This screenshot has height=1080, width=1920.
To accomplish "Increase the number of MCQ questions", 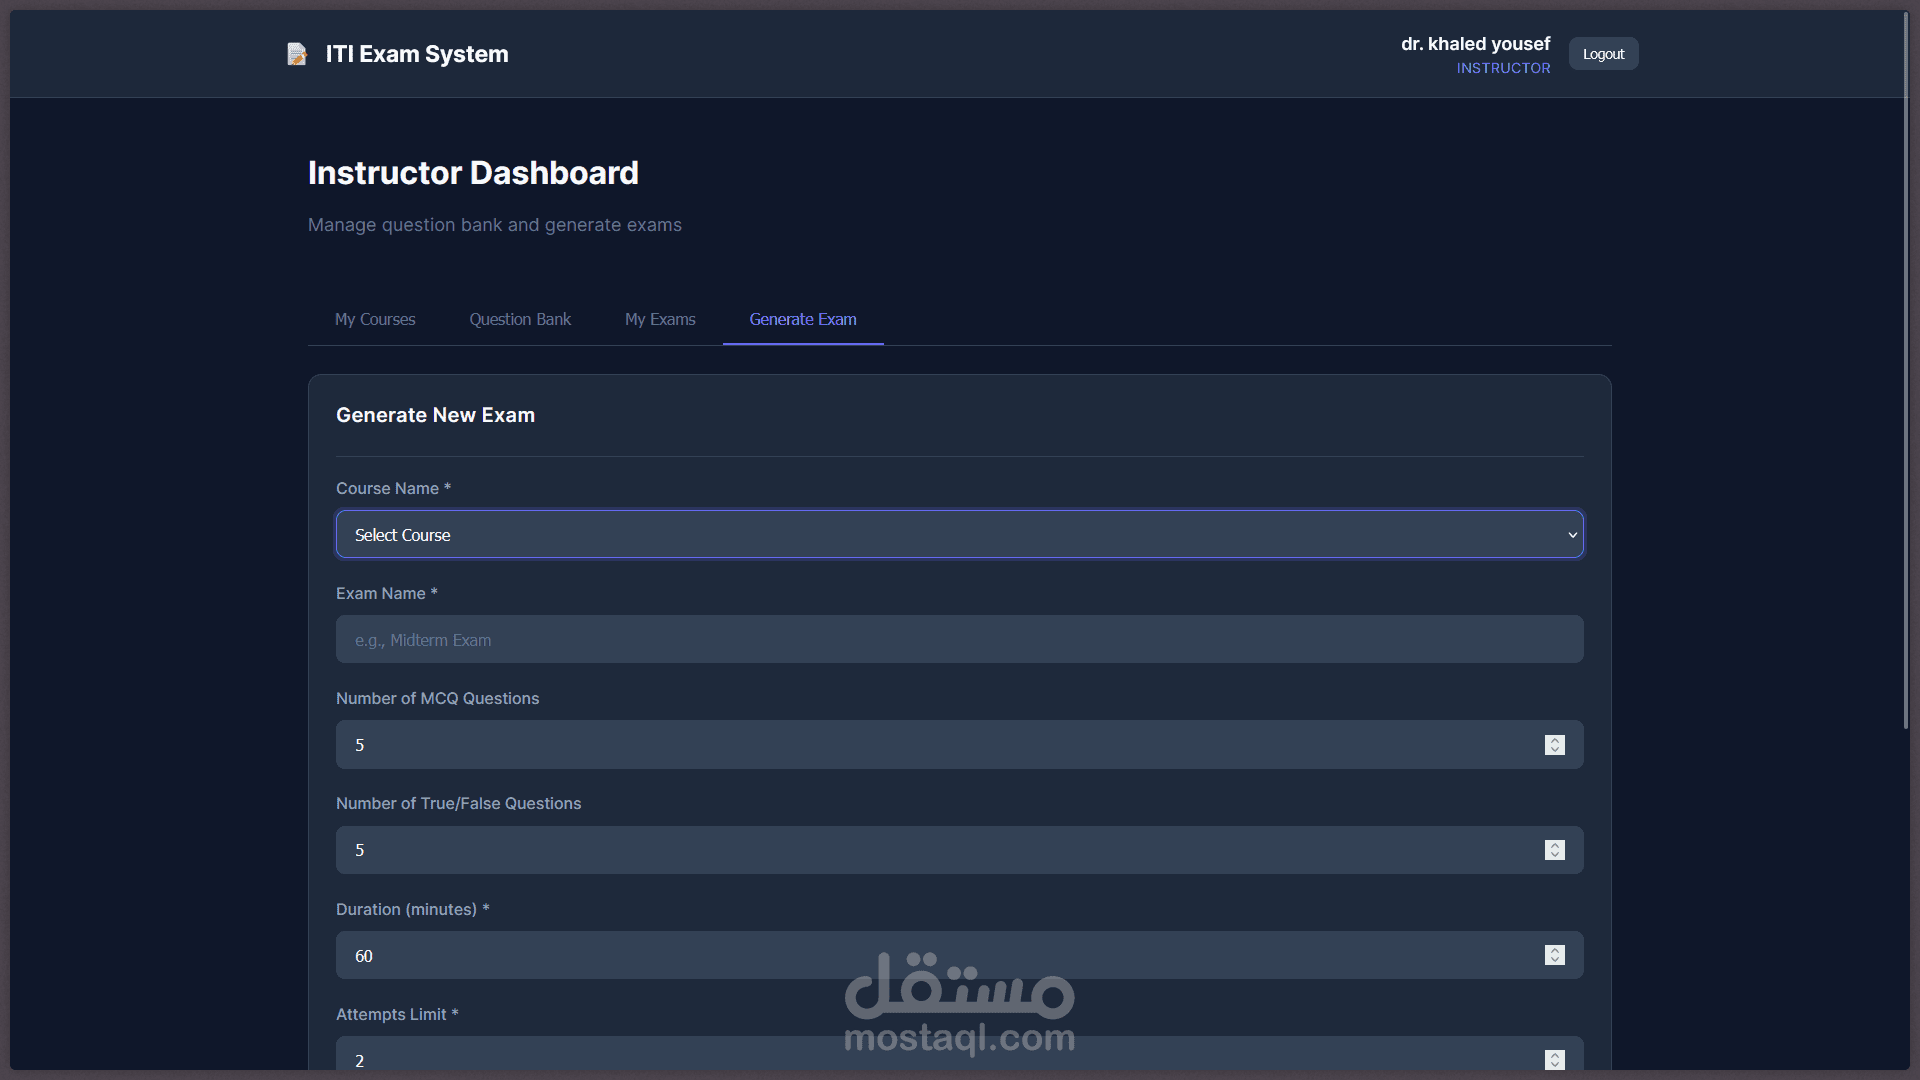I will coord(1554,740).
